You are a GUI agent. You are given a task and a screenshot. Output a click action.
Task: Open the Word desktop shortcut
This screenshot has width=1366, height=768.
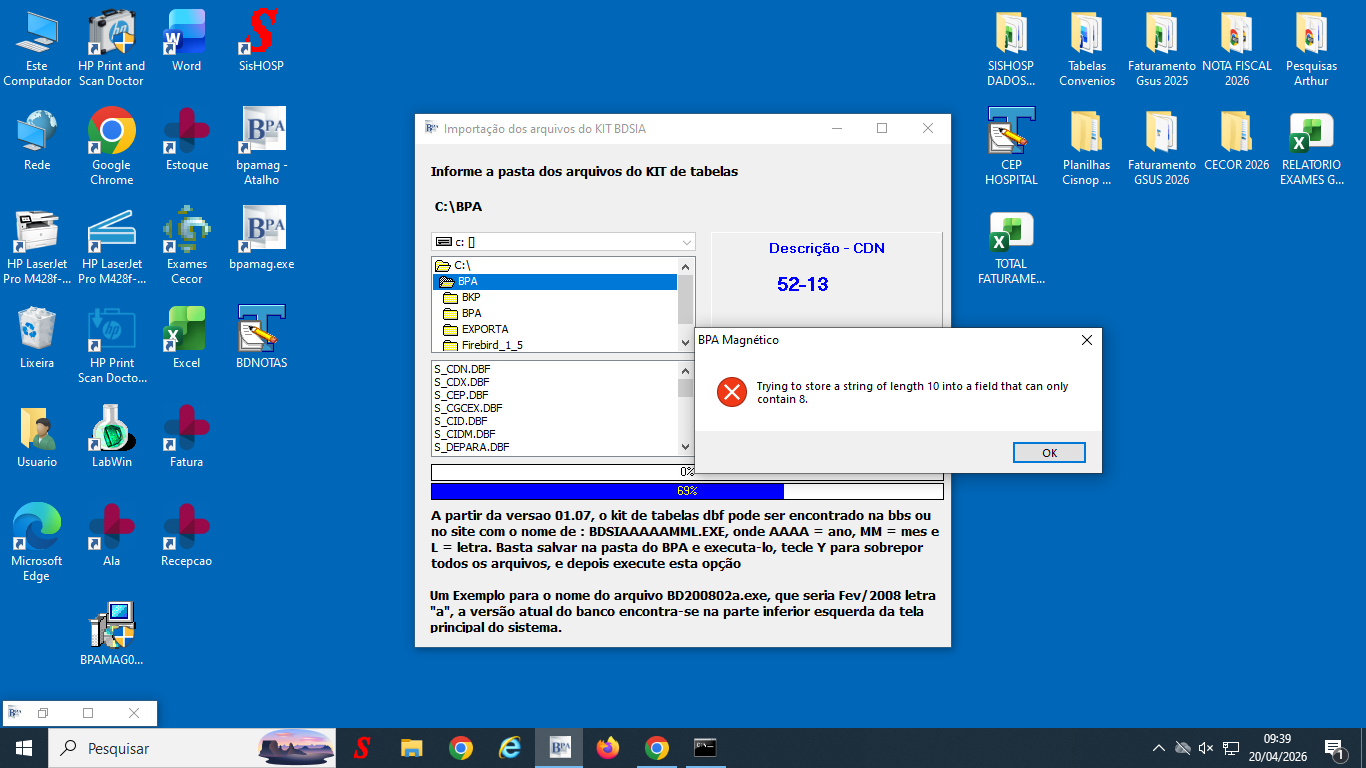tap(186, 41)
